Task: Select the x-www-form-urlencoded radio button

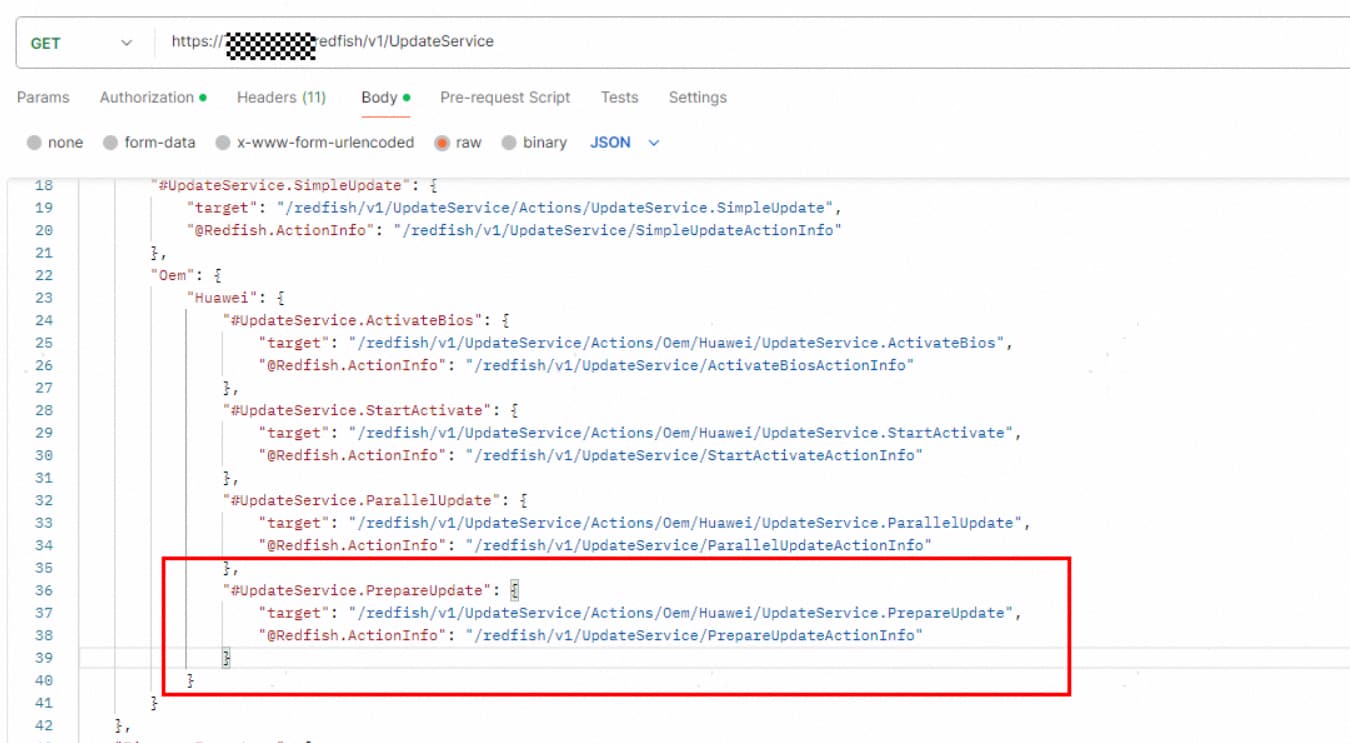Action: 223,143
